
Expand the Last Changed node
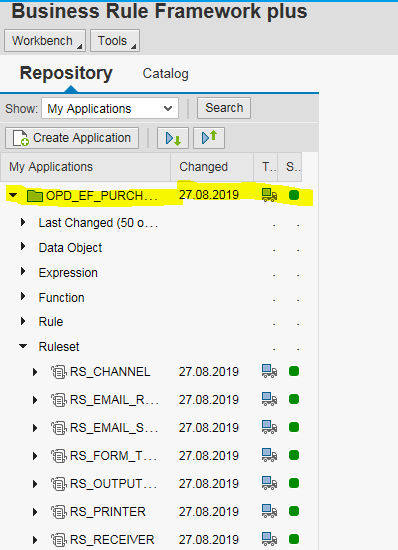click(23, 222)
